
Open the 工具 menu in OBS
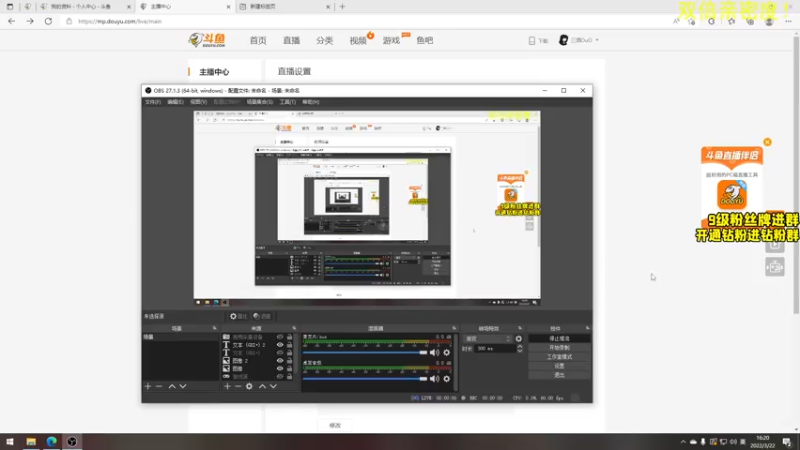coord(287,102)
